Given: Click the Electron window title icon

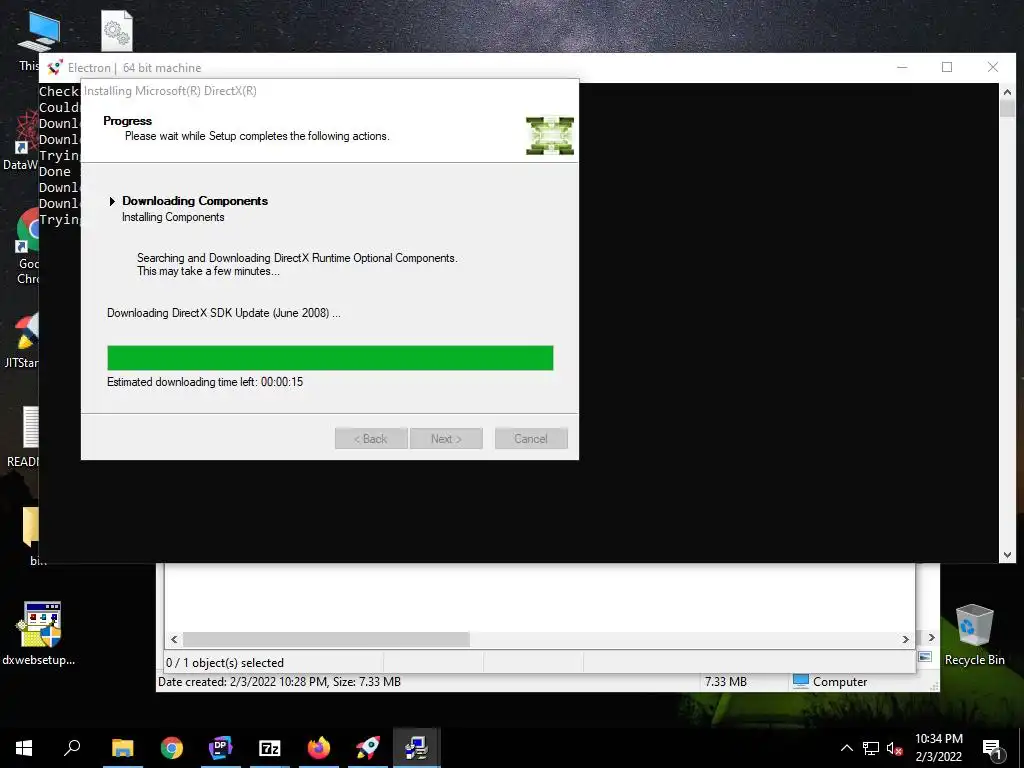Looking at the screenshot, I should [x=55, y=67].
